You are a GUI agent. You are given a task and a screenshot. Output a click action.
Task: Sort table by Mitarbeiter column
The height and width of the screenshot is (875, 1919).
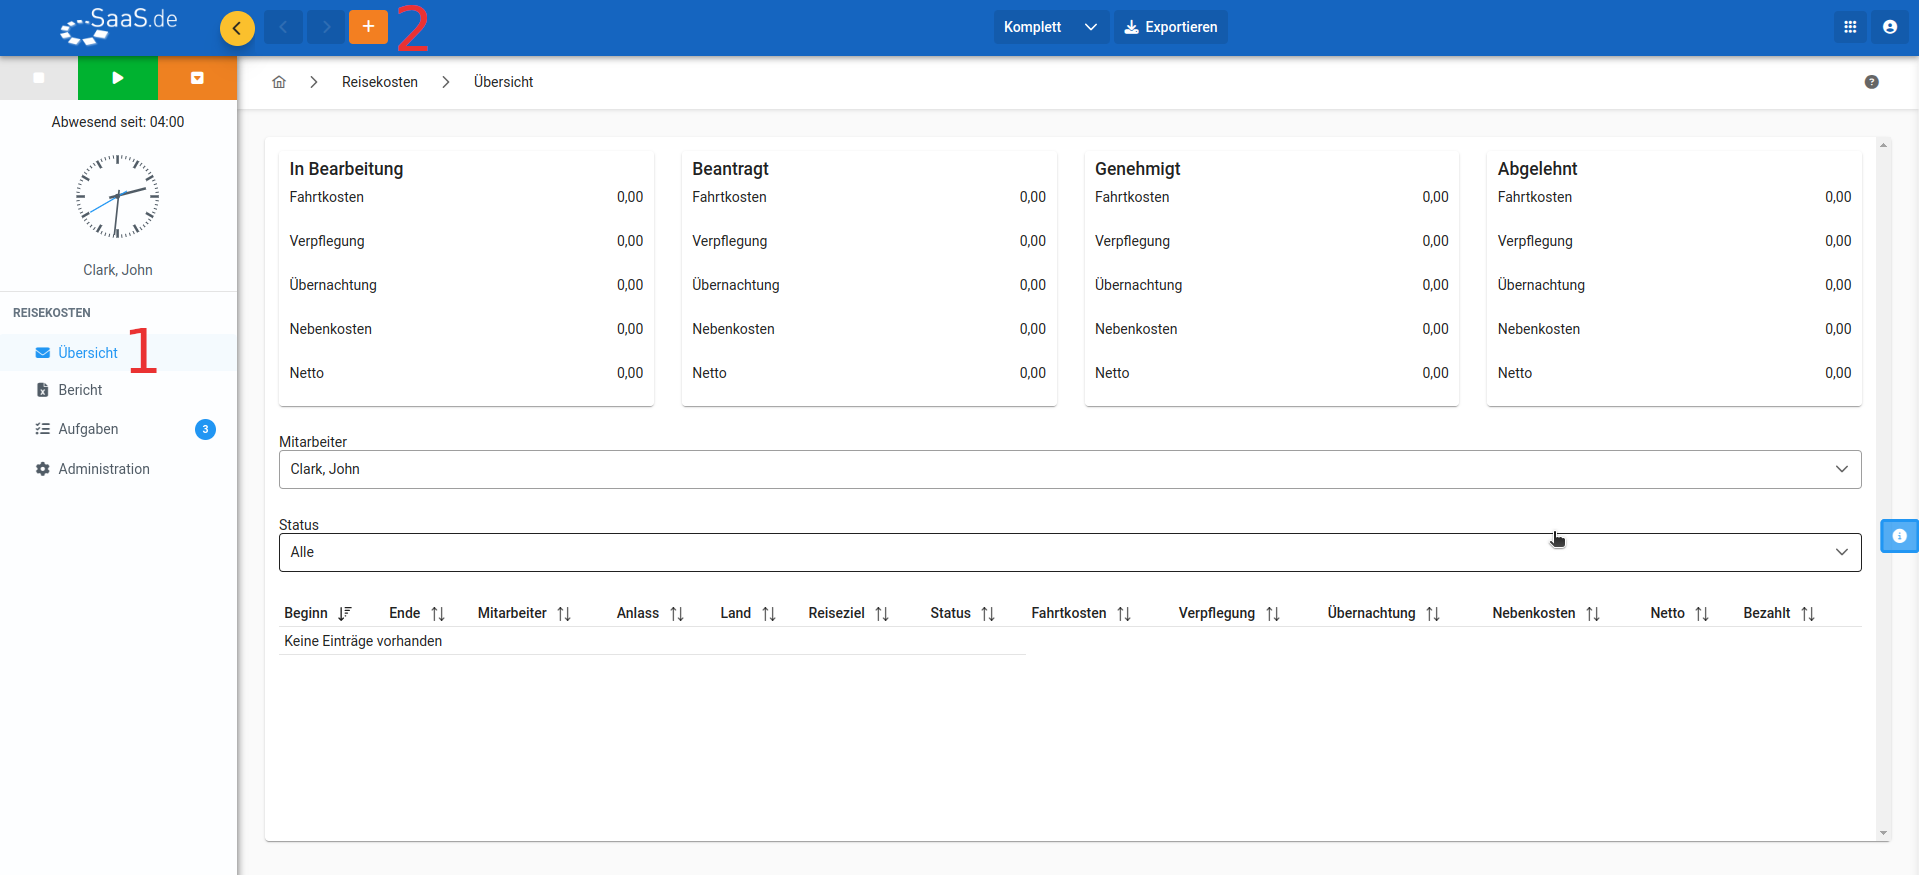pyautogui.click(x=524, y=613)
